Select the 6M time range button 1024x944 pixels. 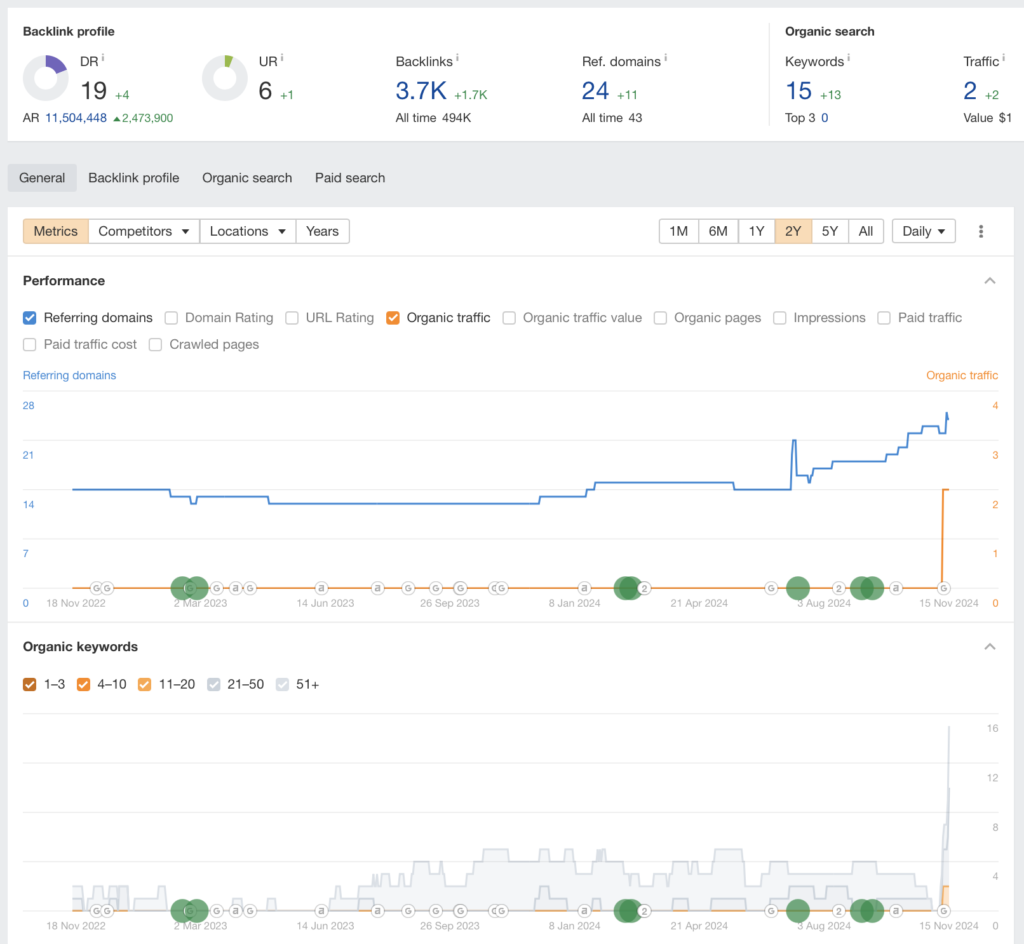tap(717, 231)
